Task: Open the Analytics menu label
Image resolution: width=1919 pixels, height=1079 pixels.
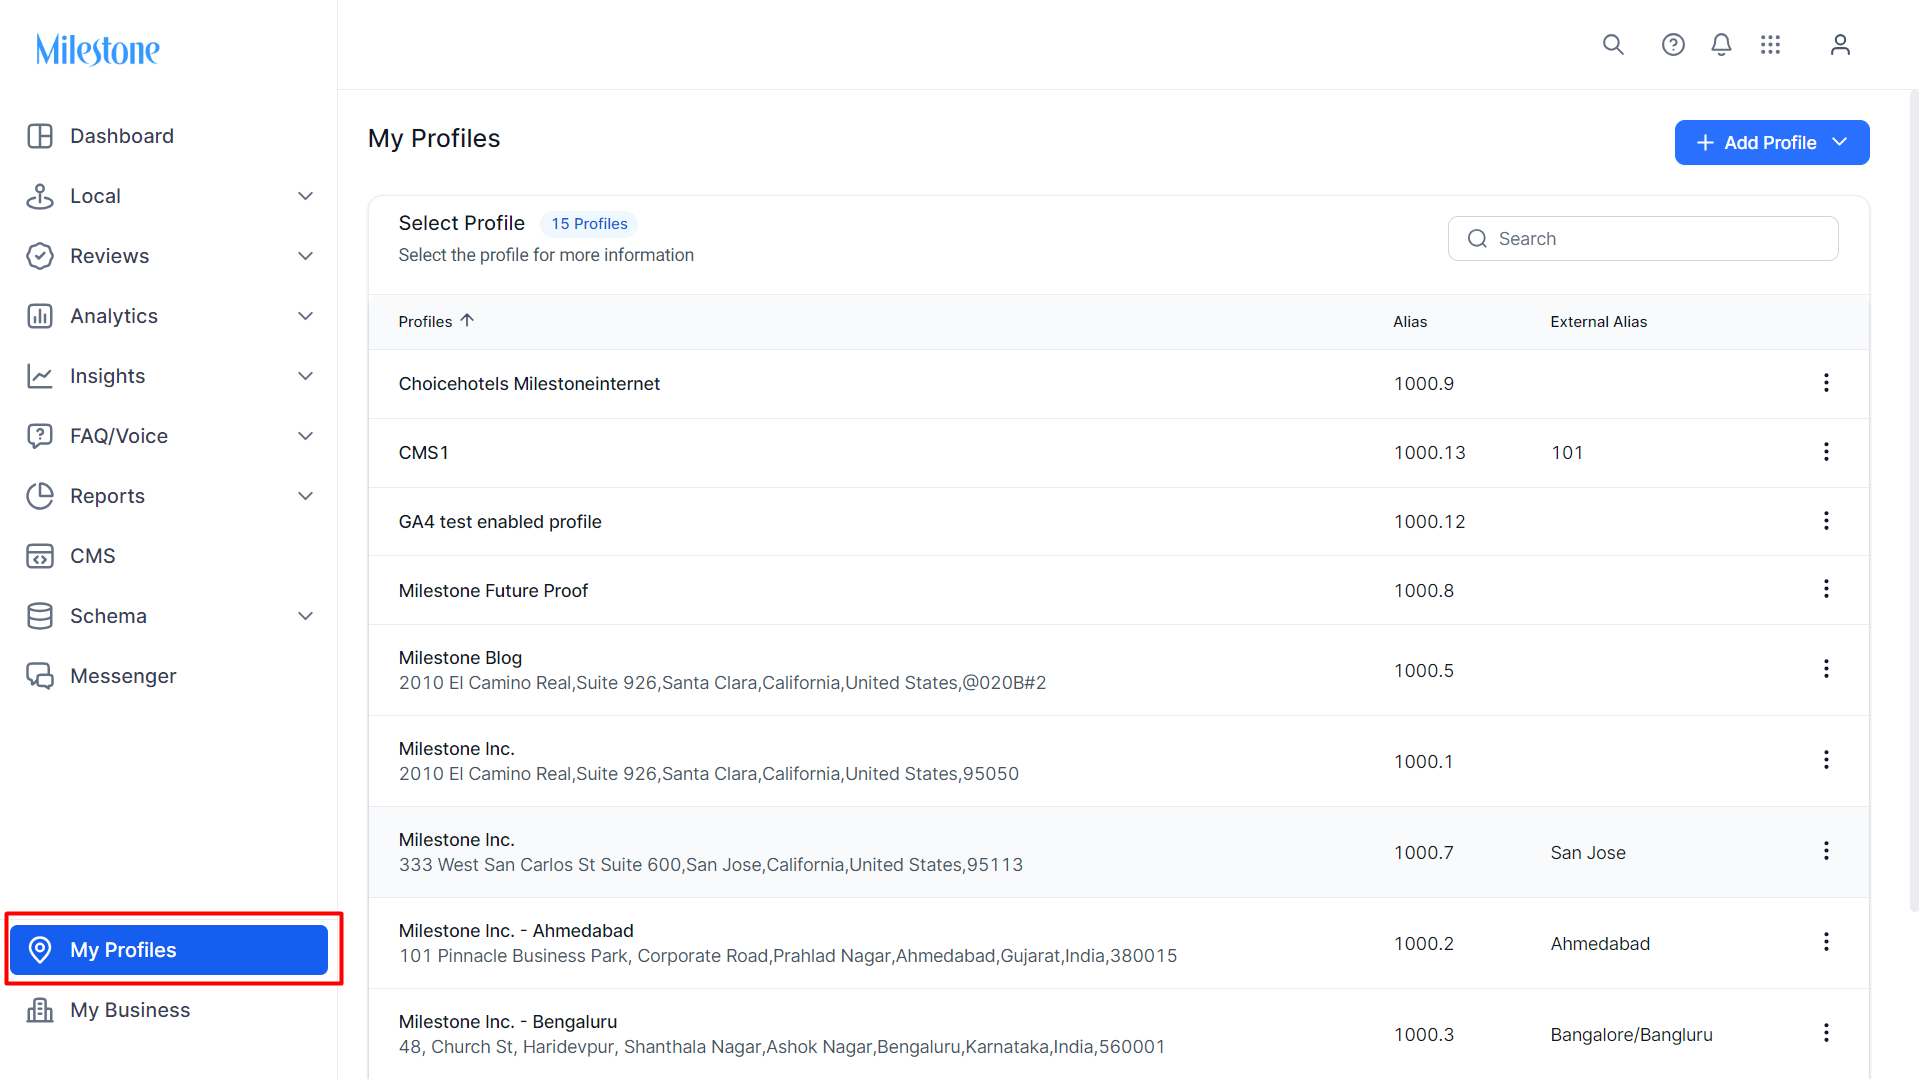Action: click(x=114, y=316)
